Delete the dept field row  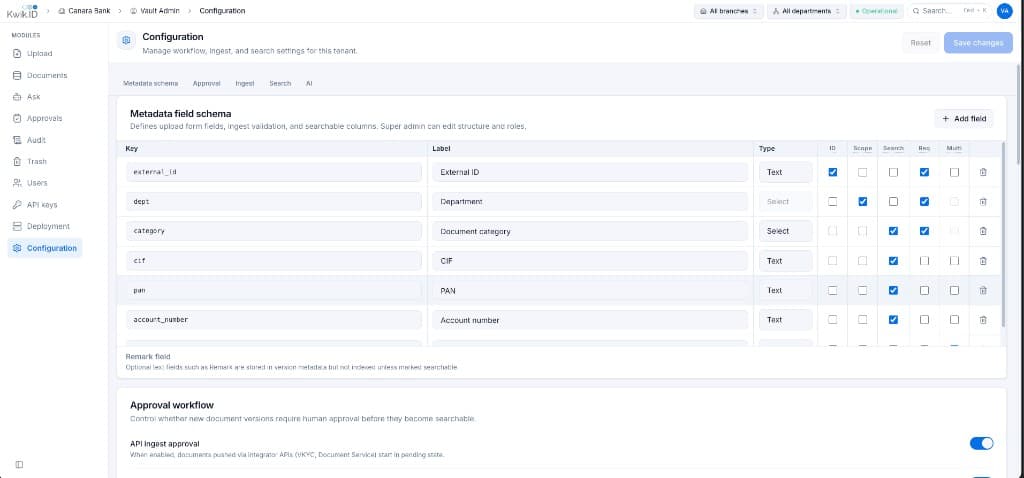pyautogui.click(x=983, y=202)
